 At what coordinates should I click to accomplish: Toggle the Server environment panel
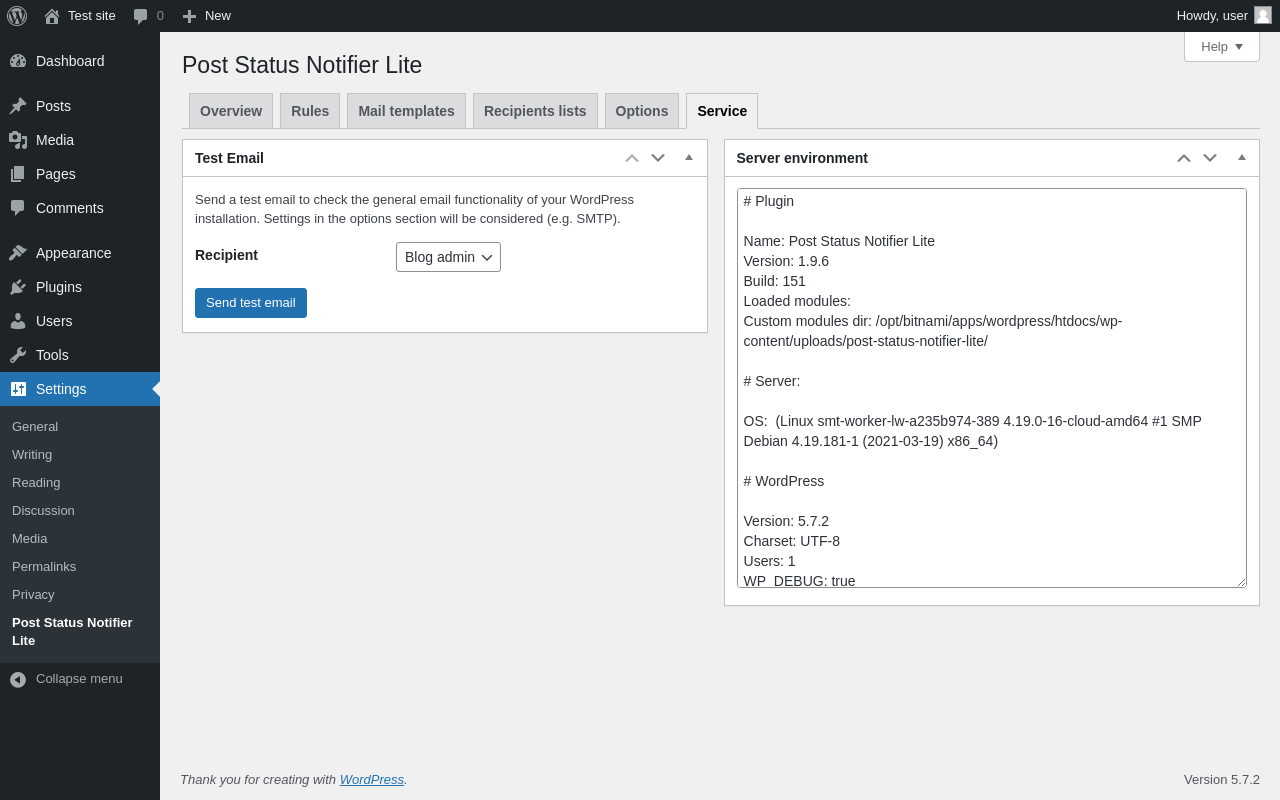coord(1242,158)
